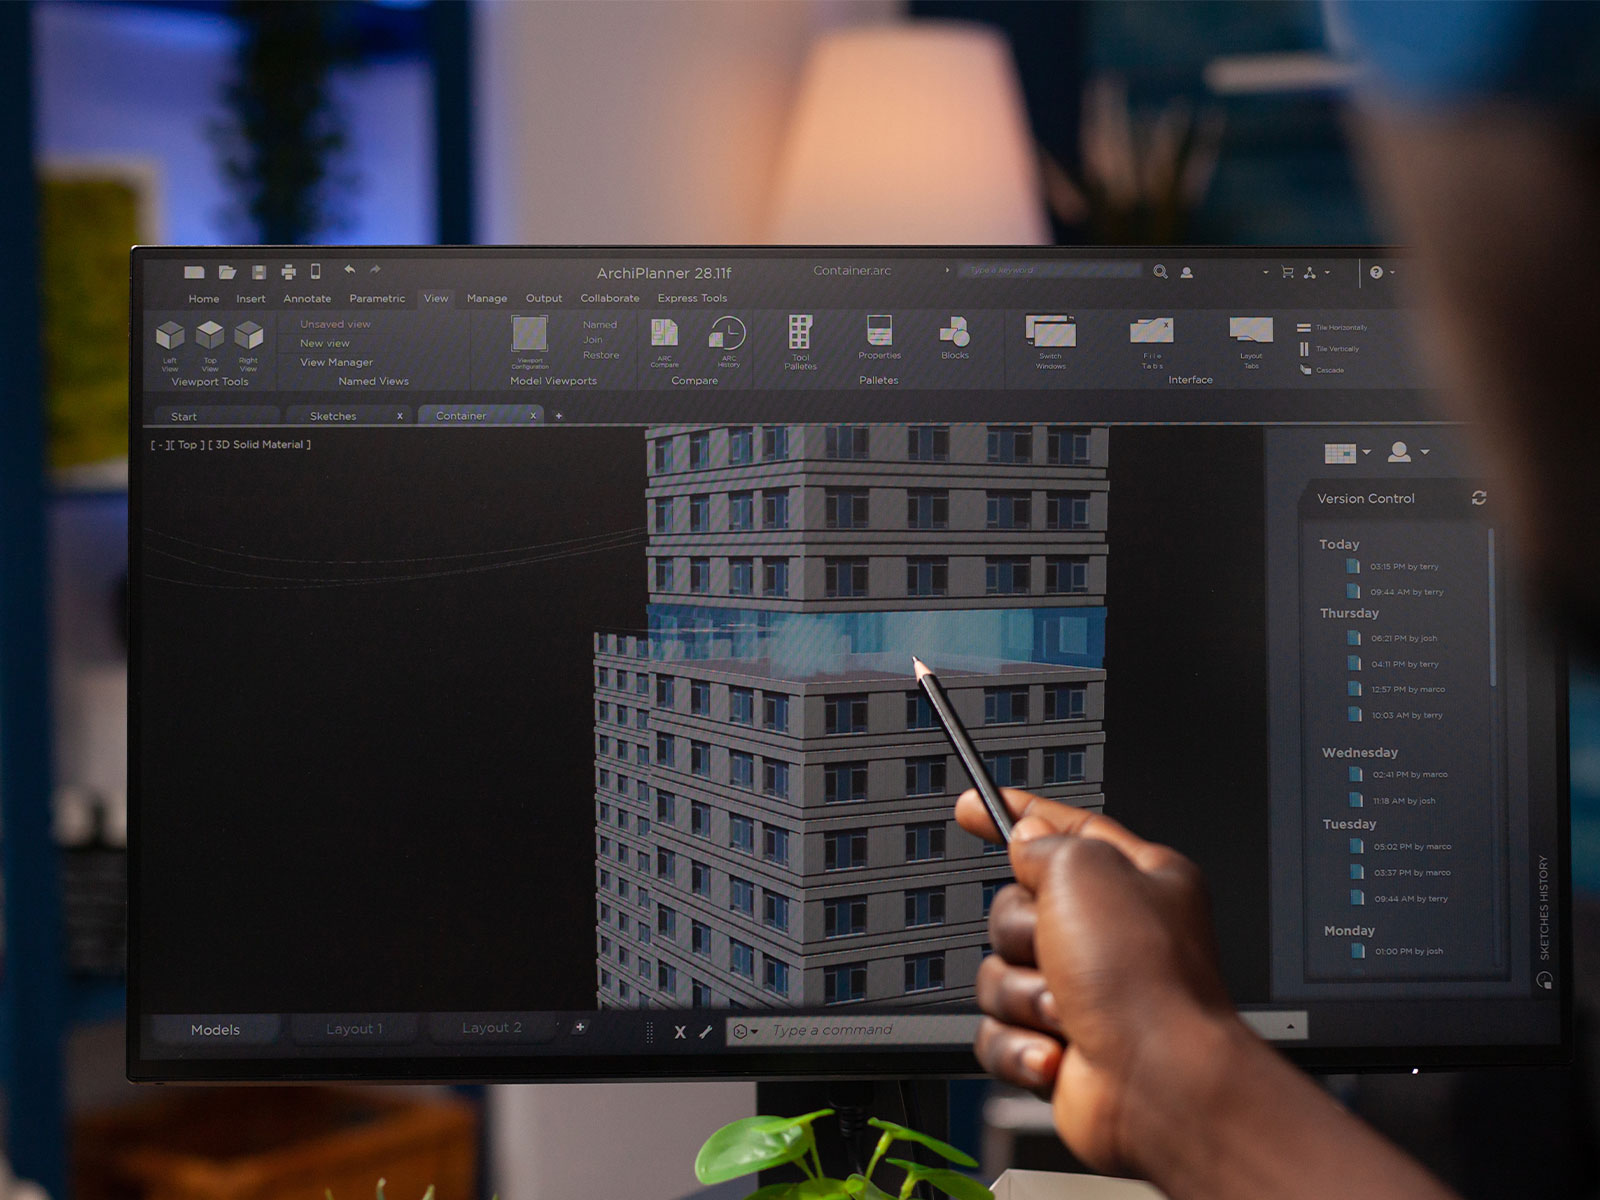Click View Manager in Named Views

coord(336,362)
